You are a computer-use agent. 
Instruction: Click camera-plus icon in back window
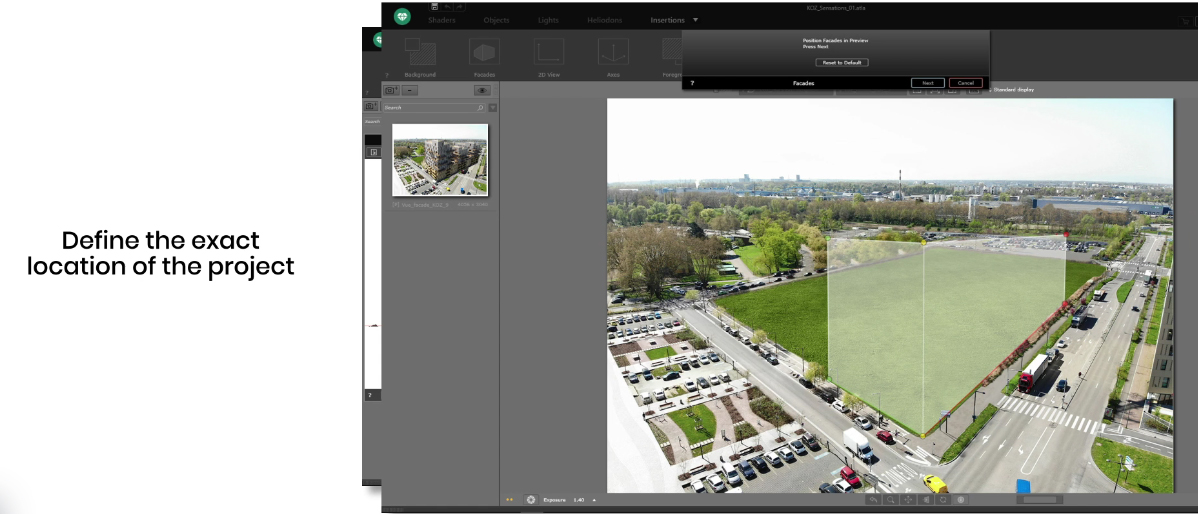[x=371, y=106]
